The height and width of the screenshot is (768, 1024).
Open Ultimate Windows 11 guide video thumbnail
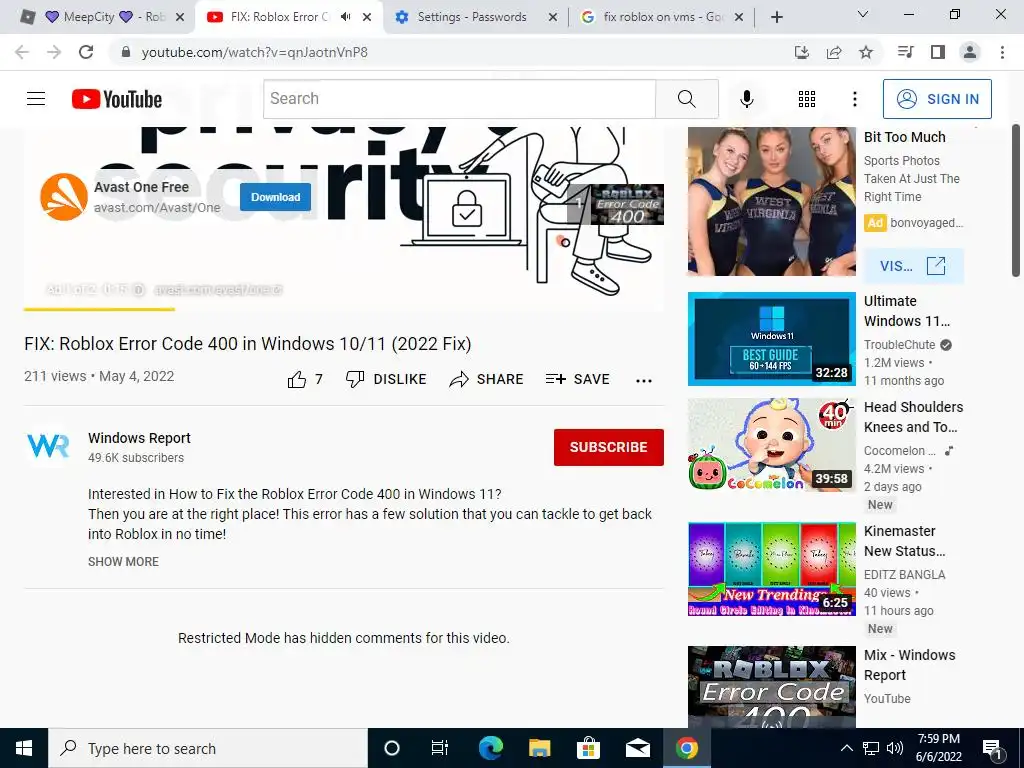[771, 339]
